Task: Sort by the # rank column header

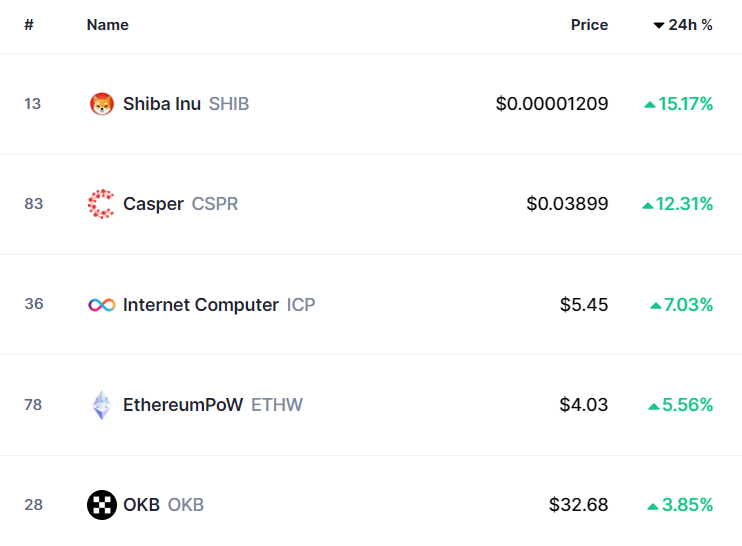Action: pos(29,25)
